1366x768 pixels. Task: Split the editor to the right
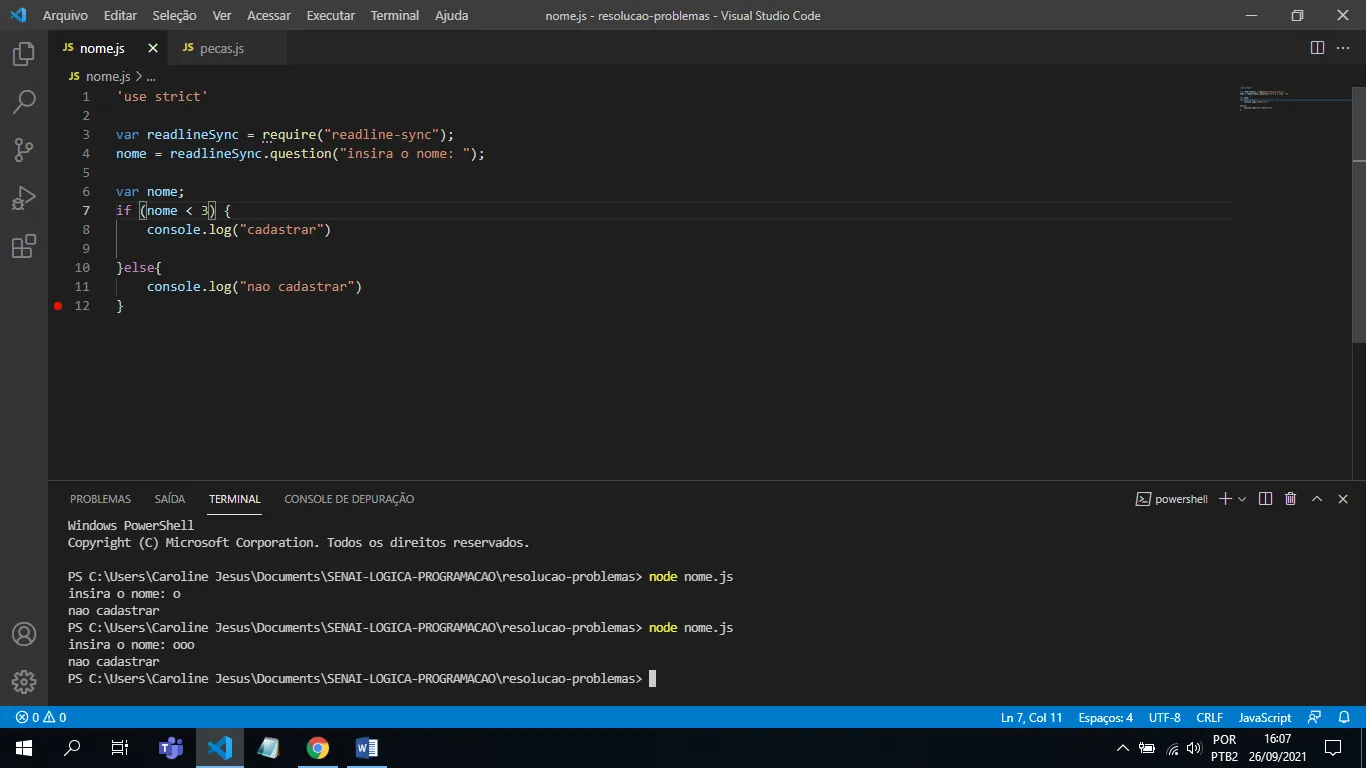pyautogui.click(x=1317, y=48)
